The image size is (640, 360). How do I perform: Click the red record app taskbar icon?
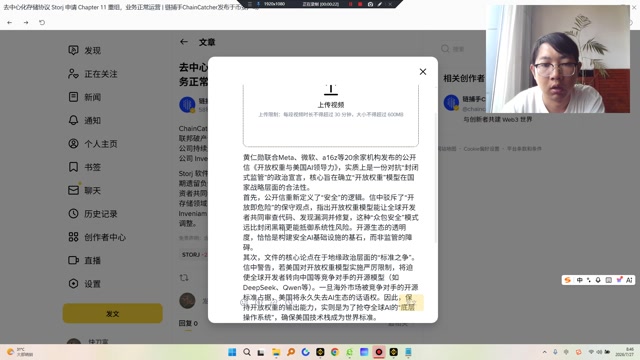tap(379, 352)
